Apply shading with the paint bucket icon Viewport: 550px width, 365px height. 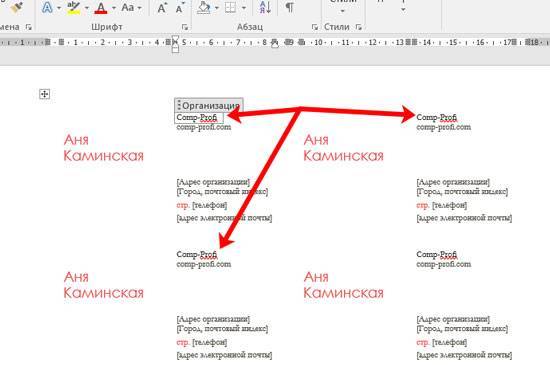coord(204,7)
